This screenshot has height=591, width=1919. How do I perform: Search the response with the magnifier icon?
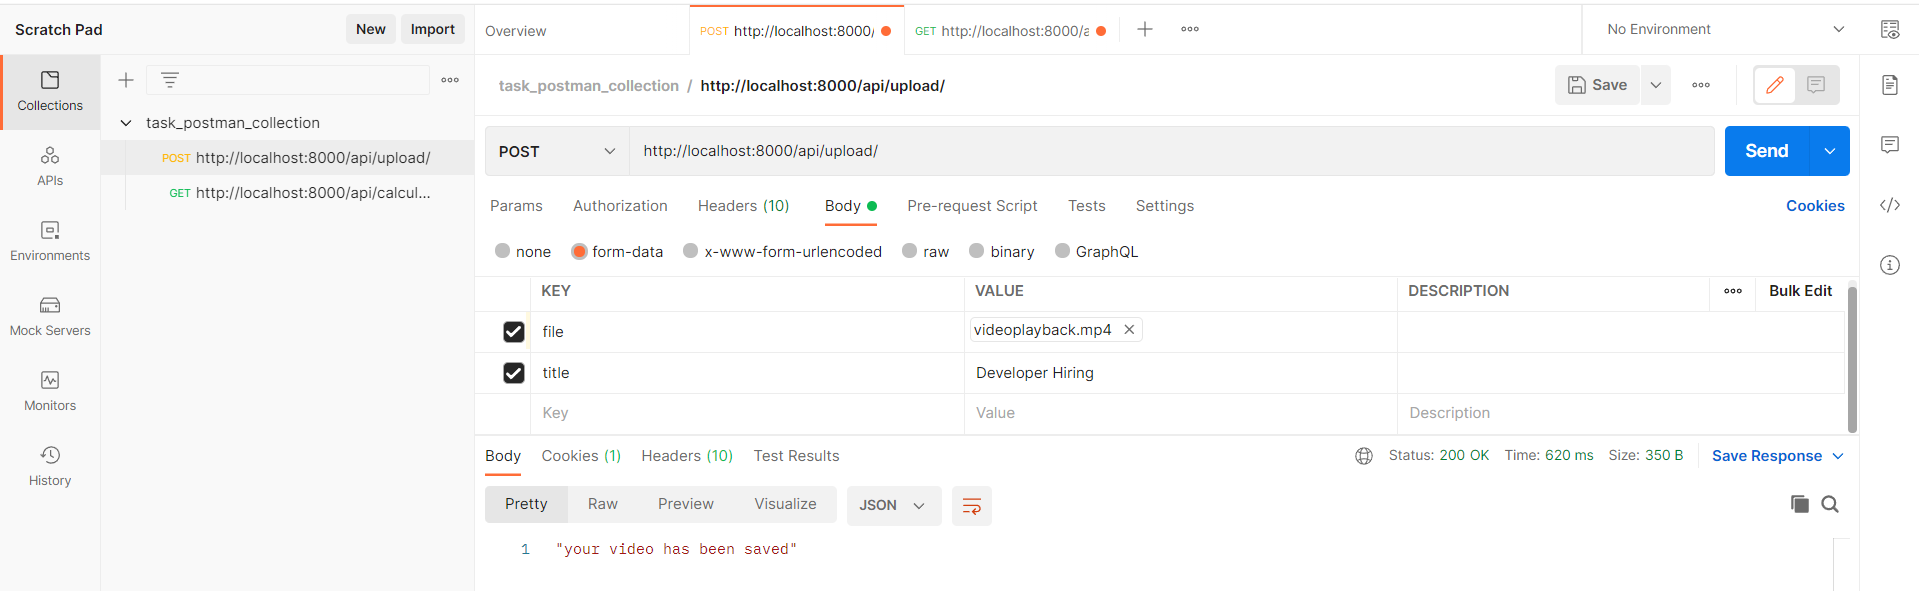[x=1830, y=504]
